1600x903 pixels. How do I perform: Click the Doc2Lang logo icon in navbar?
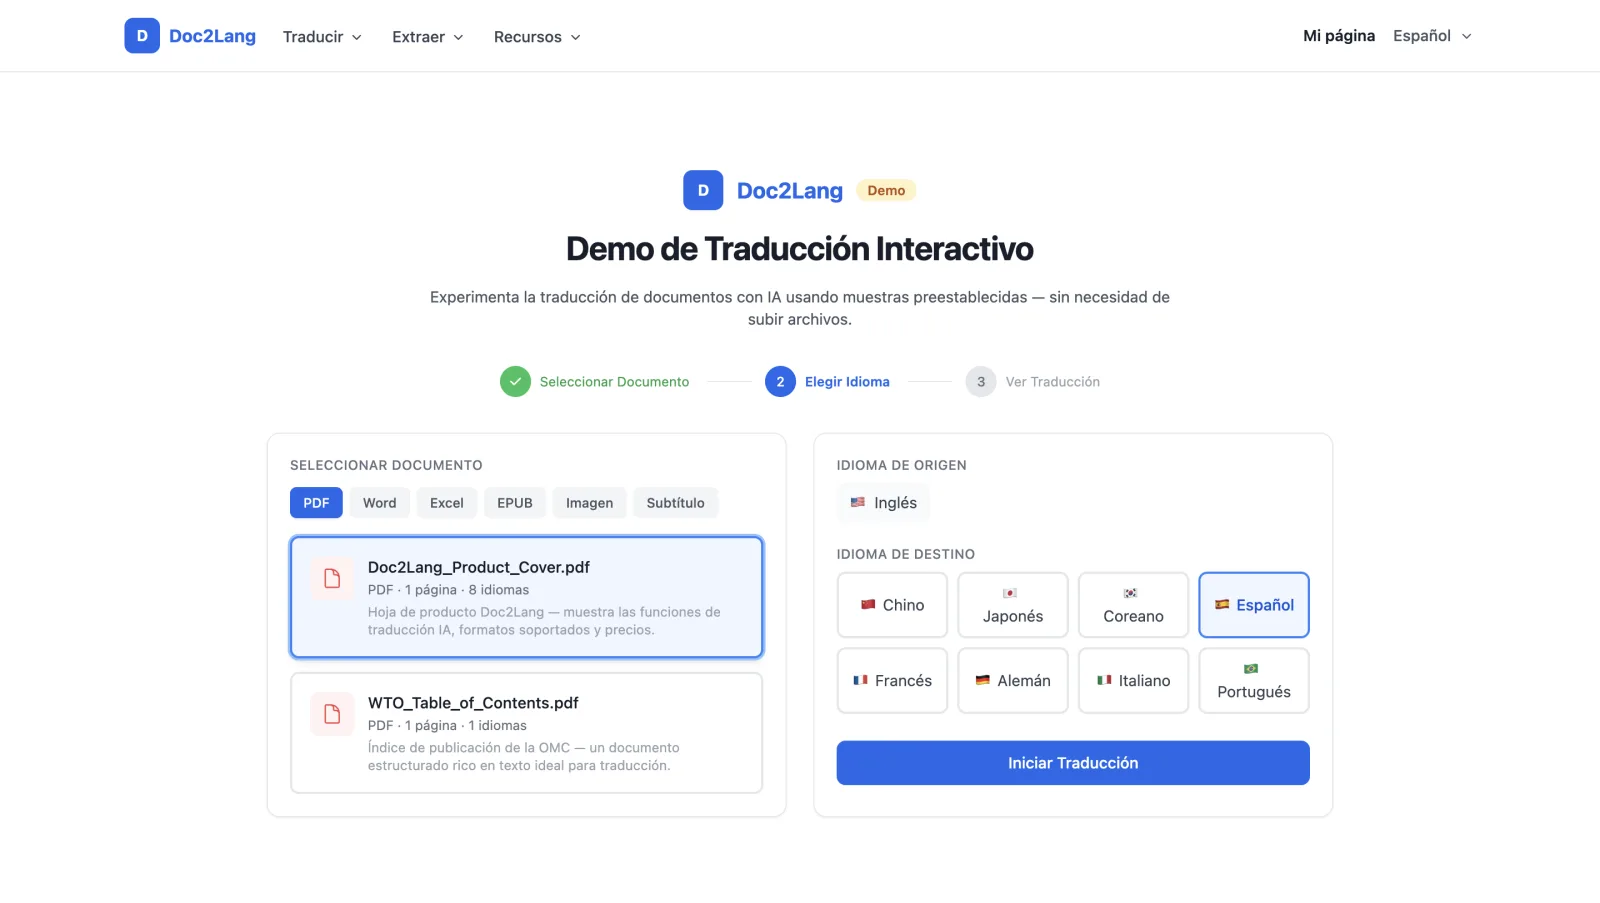[142, 36]
